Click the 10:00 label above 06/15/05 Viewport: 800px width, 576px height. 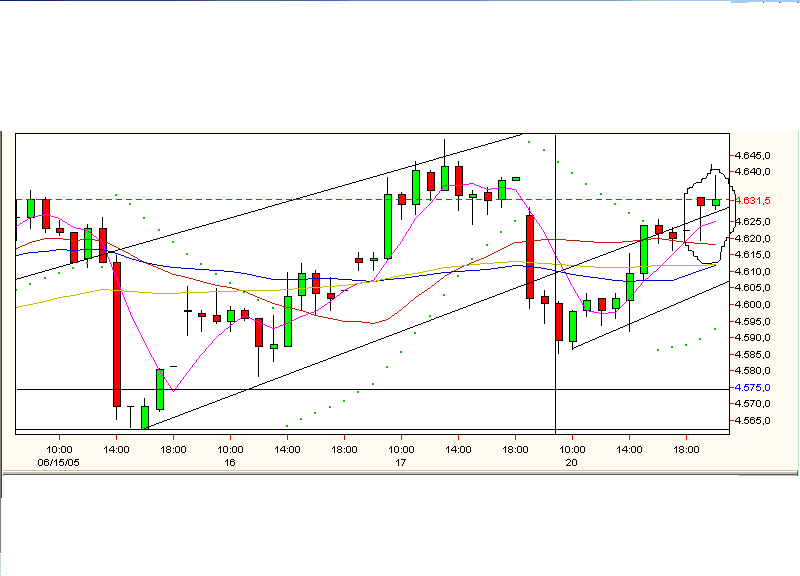pos(59,449)
